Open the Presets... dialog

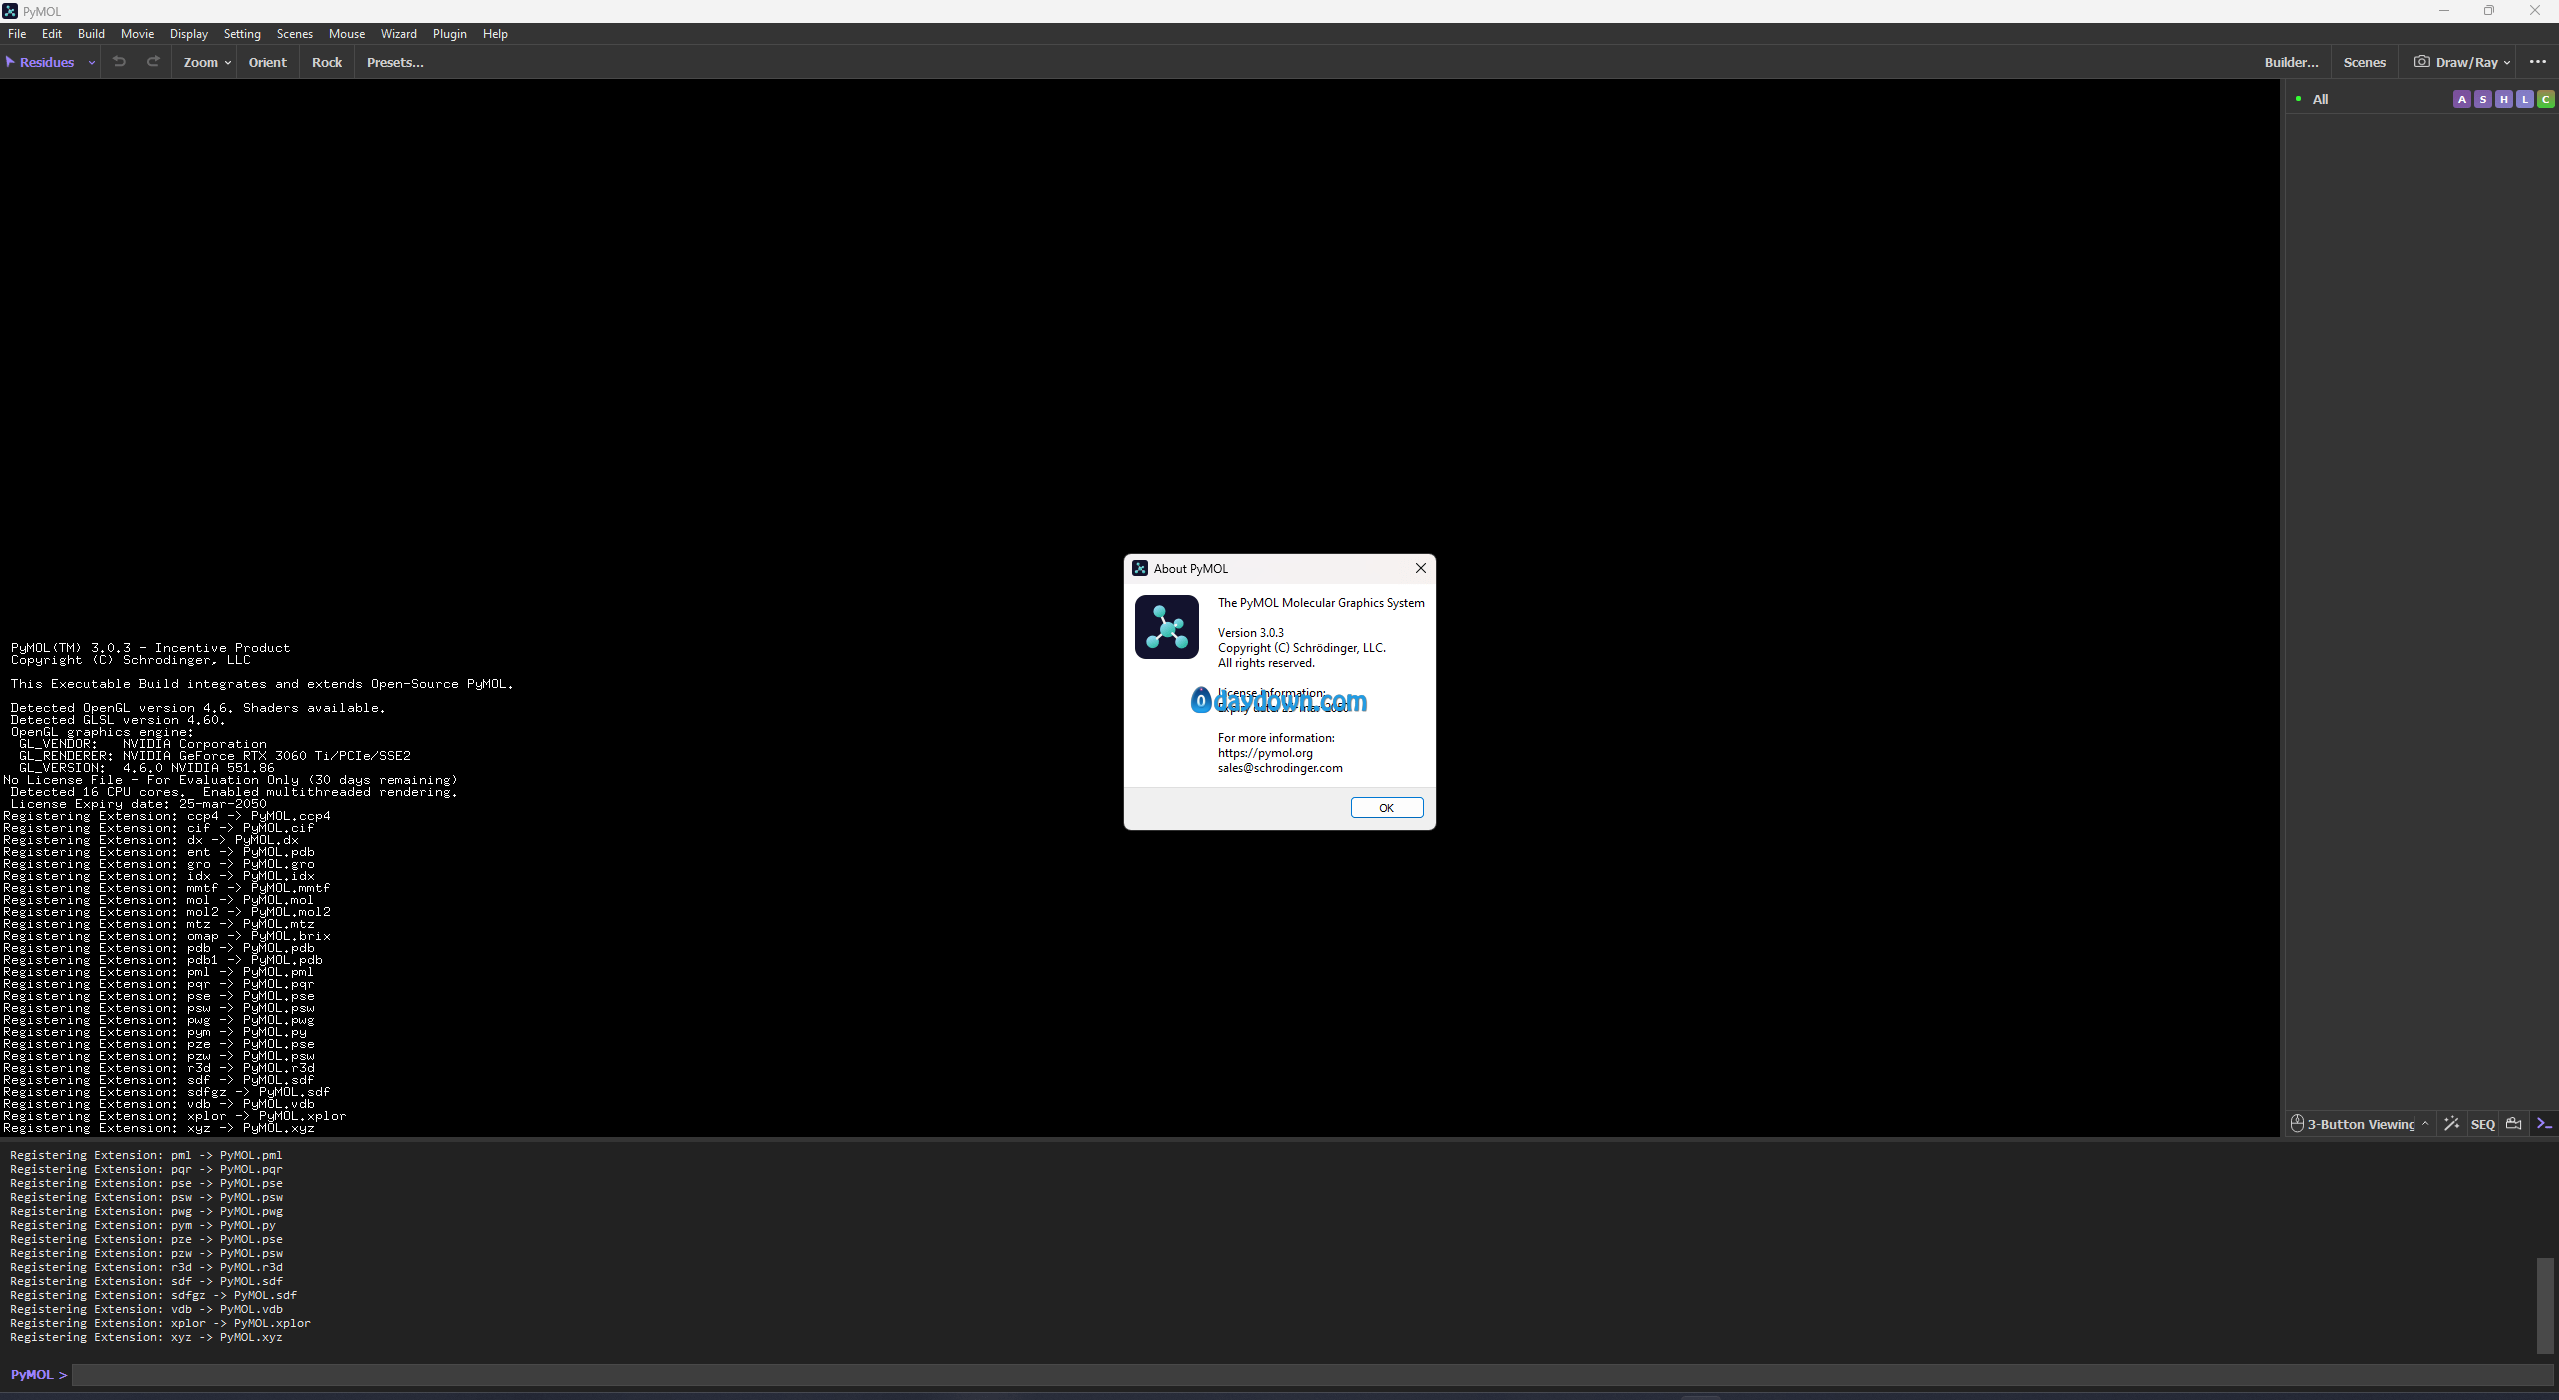pos(395,62)
